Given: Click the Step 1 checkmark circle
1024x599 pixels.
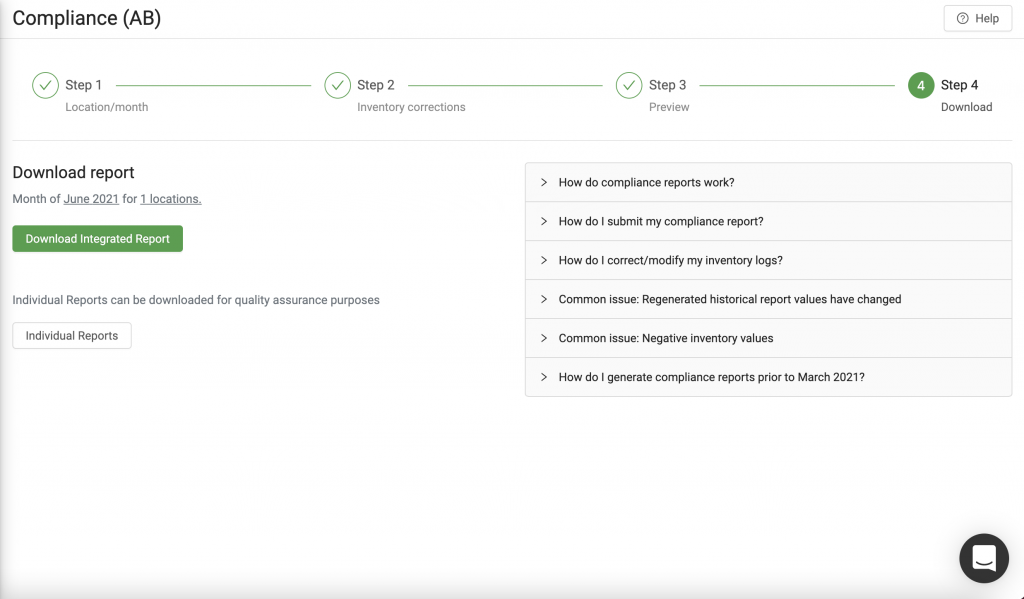Looking at the screenshot, I should click(46, 86).
